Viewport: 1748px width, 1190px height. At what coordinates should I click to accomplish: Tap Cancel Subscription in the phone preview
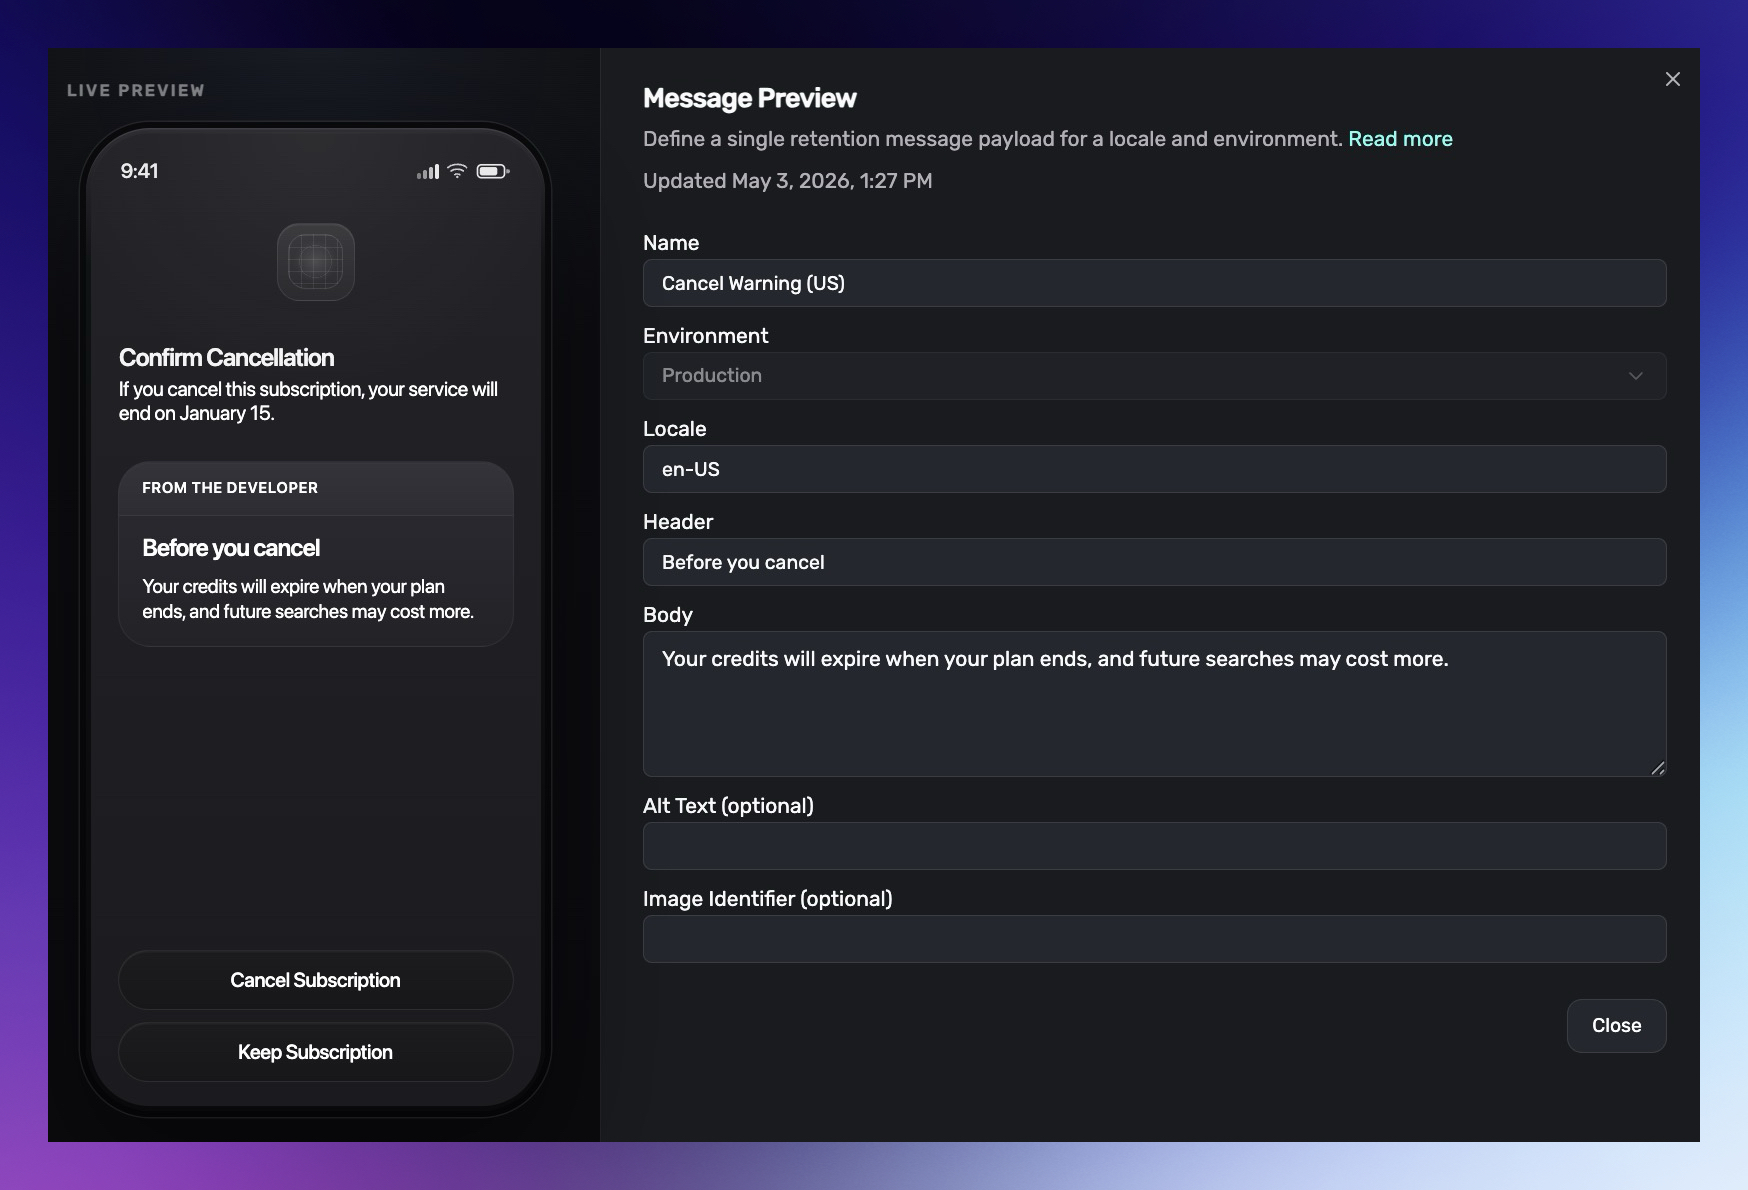(315, 980)
